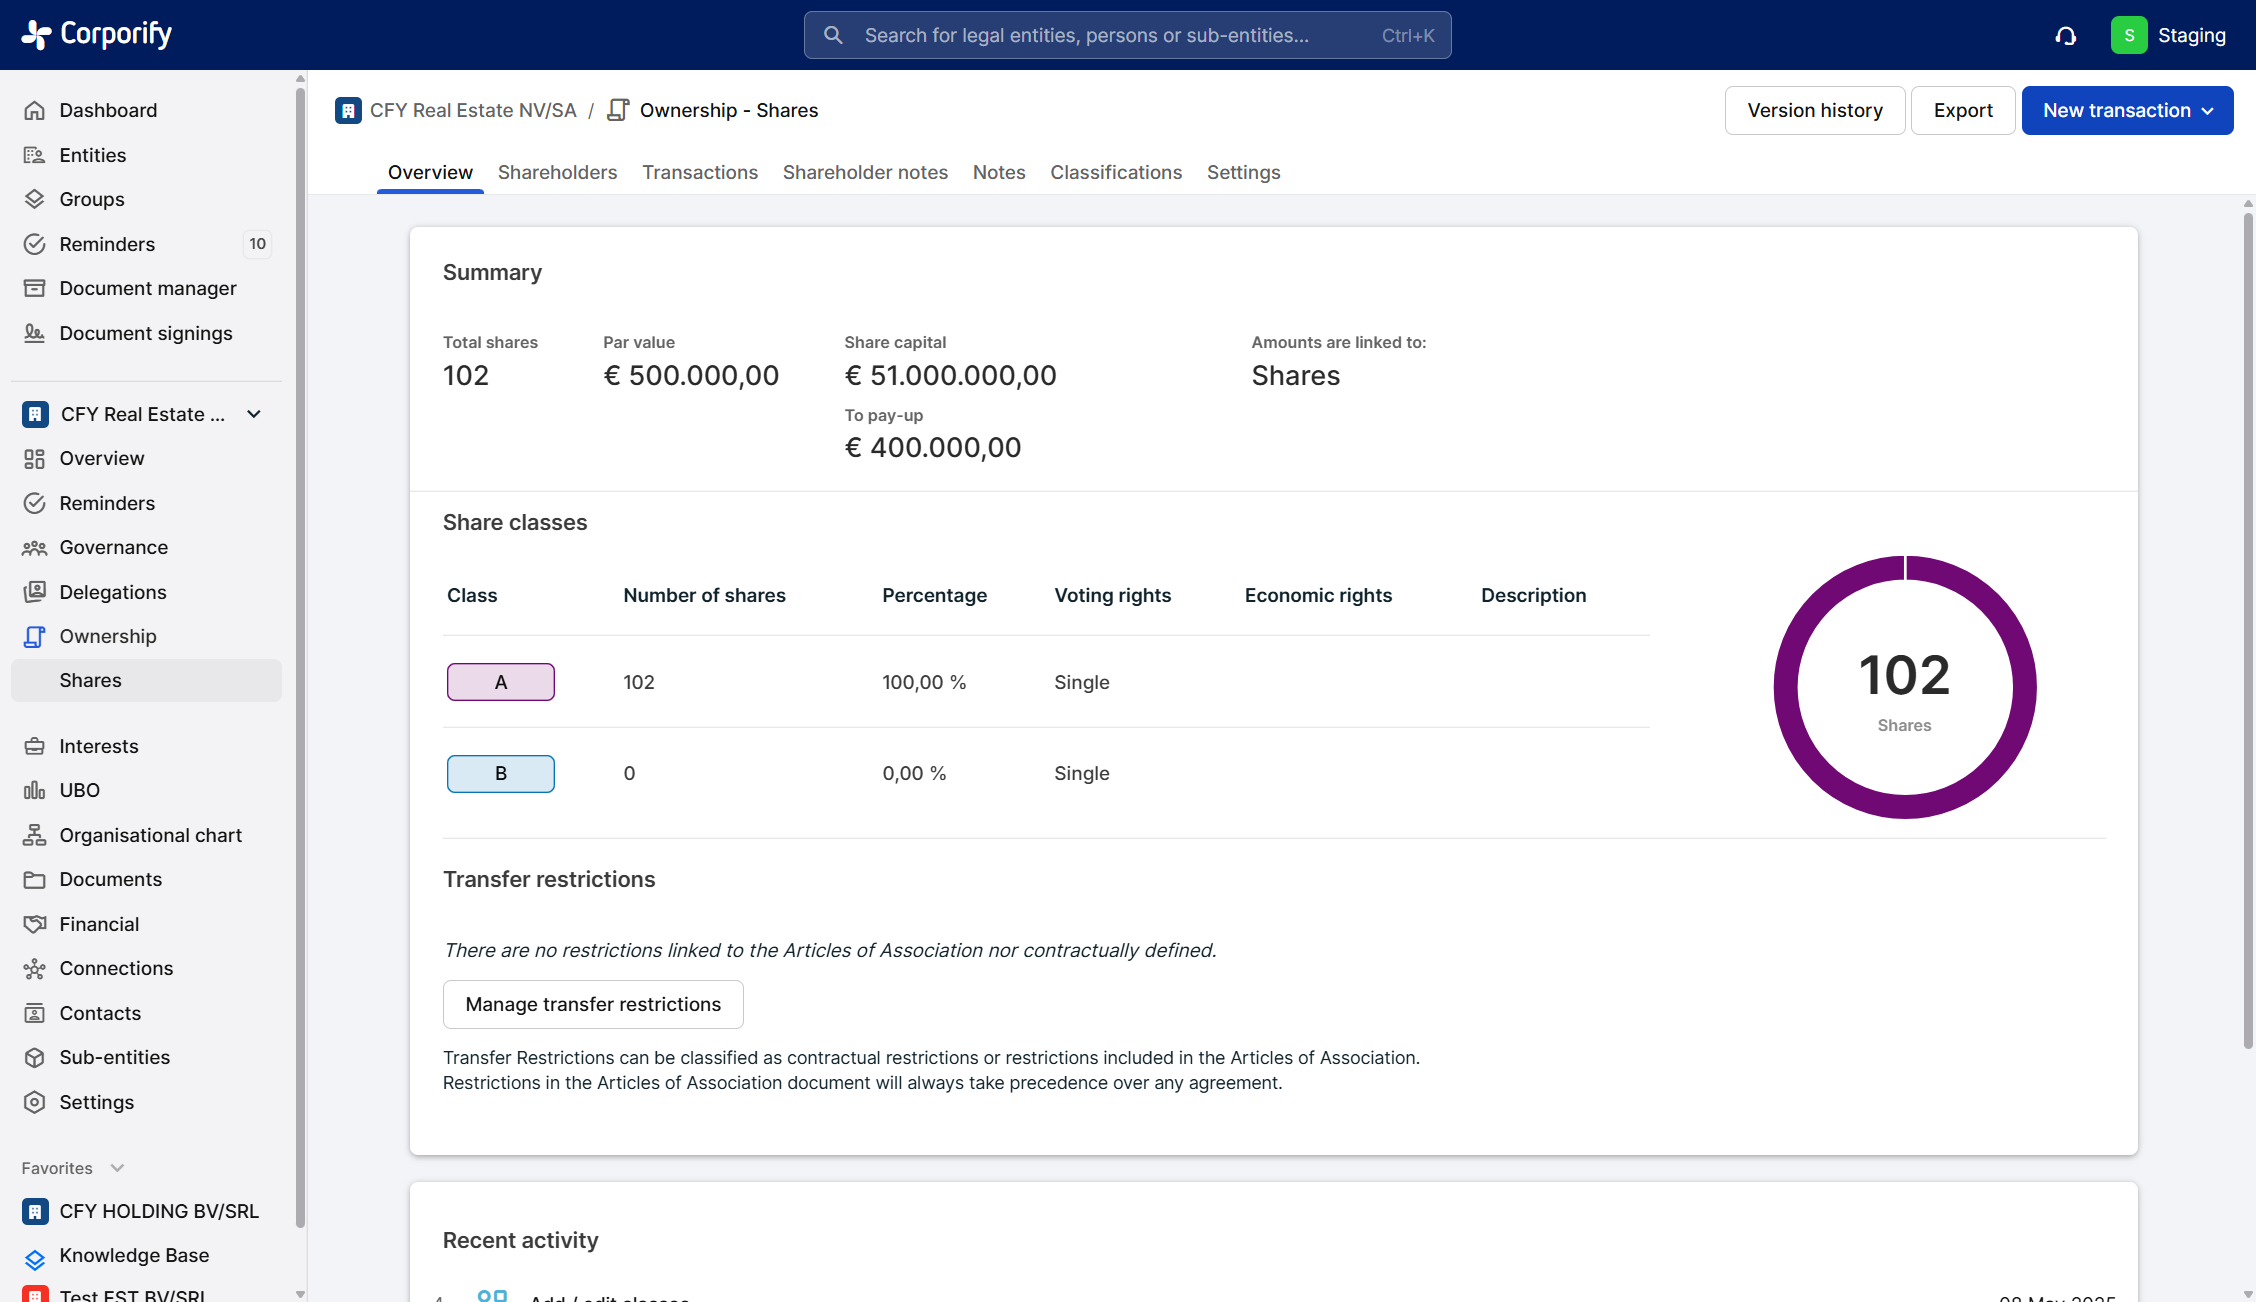Click the purple class A badge
Image resolution: width=2256 pixels, height=1302 pixels.
click(x=500, y=682)
